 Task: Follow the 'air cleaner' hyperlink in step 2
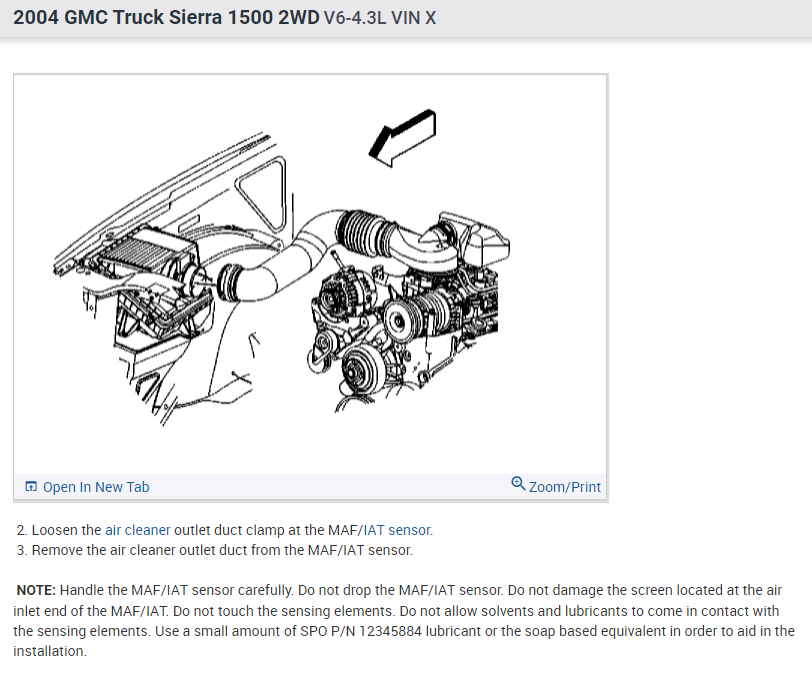pos(138,530)
